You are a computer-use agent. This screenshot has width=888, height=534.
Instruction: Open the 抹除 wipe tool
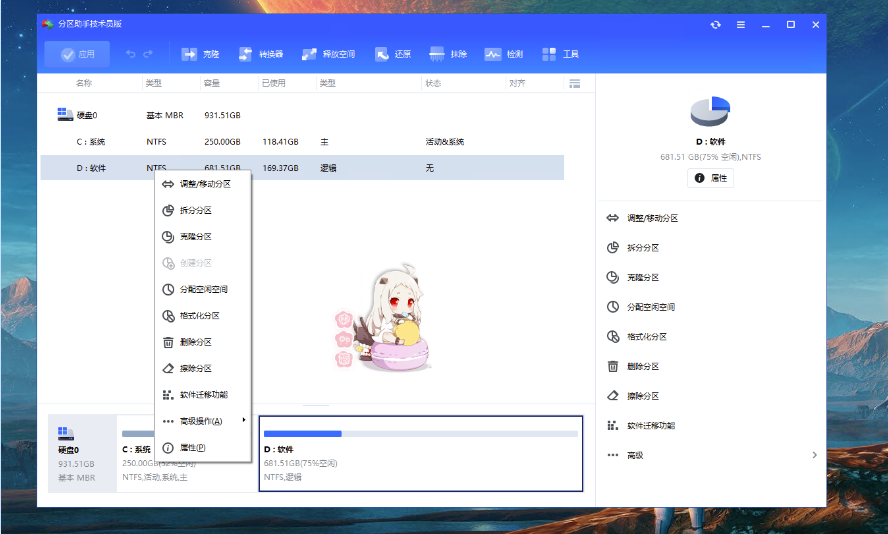coord(448,54)
